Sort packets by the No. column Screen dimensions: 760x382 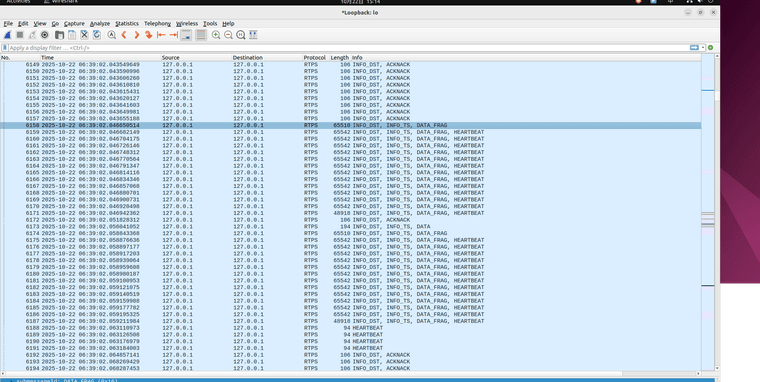[20, 57]
